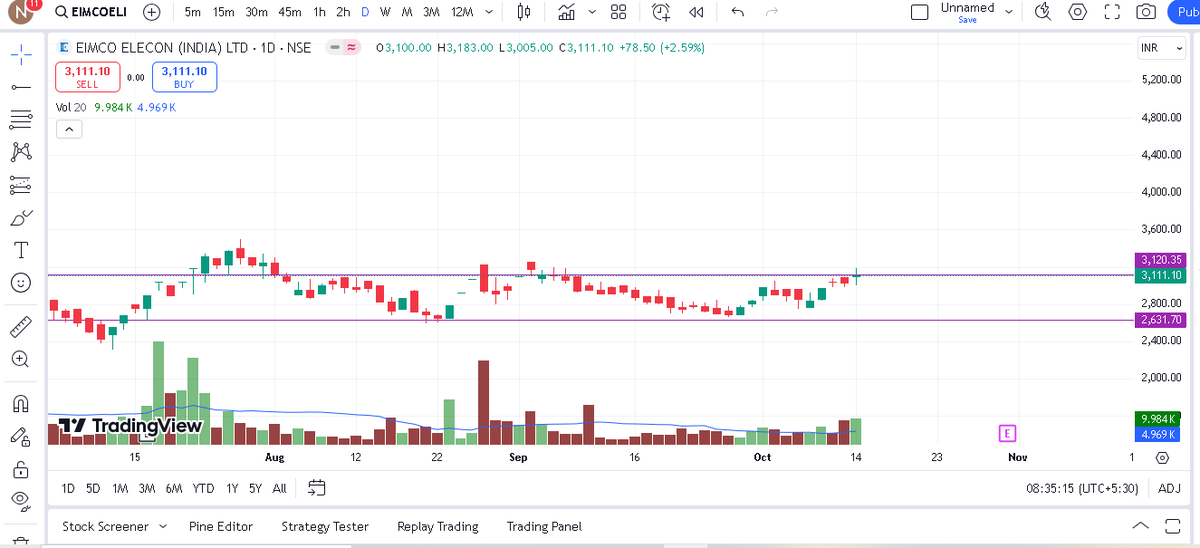
Task: Open the user profile avatar menu
Action: (x=21, y=13)
